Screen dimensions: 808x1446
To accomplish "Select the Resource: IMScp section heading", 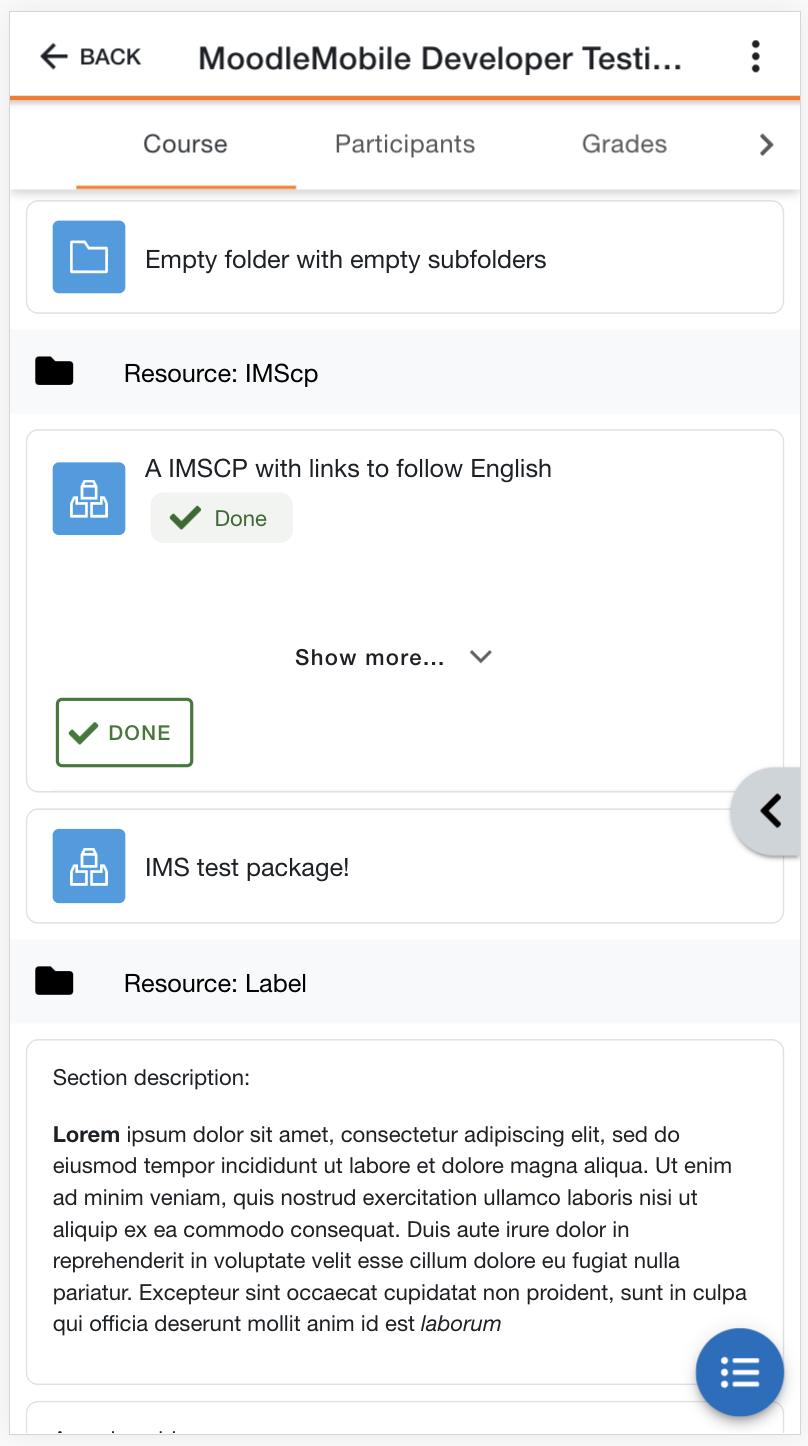I will pos(221,373).
